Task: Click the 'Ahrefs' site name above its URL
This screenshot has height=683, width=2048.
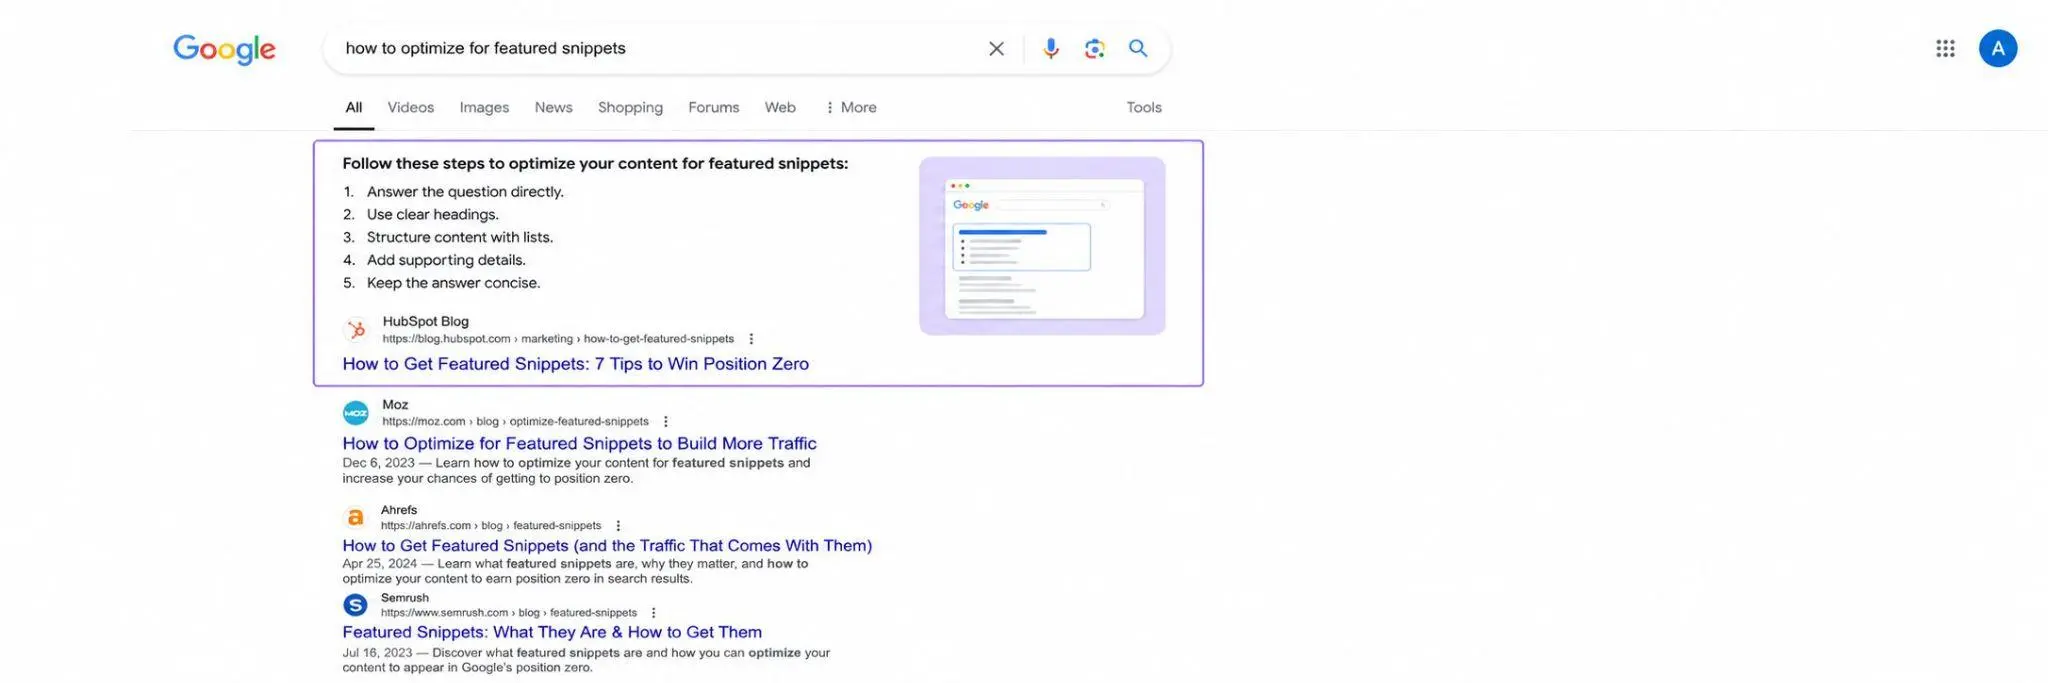Action: (399, 510)
